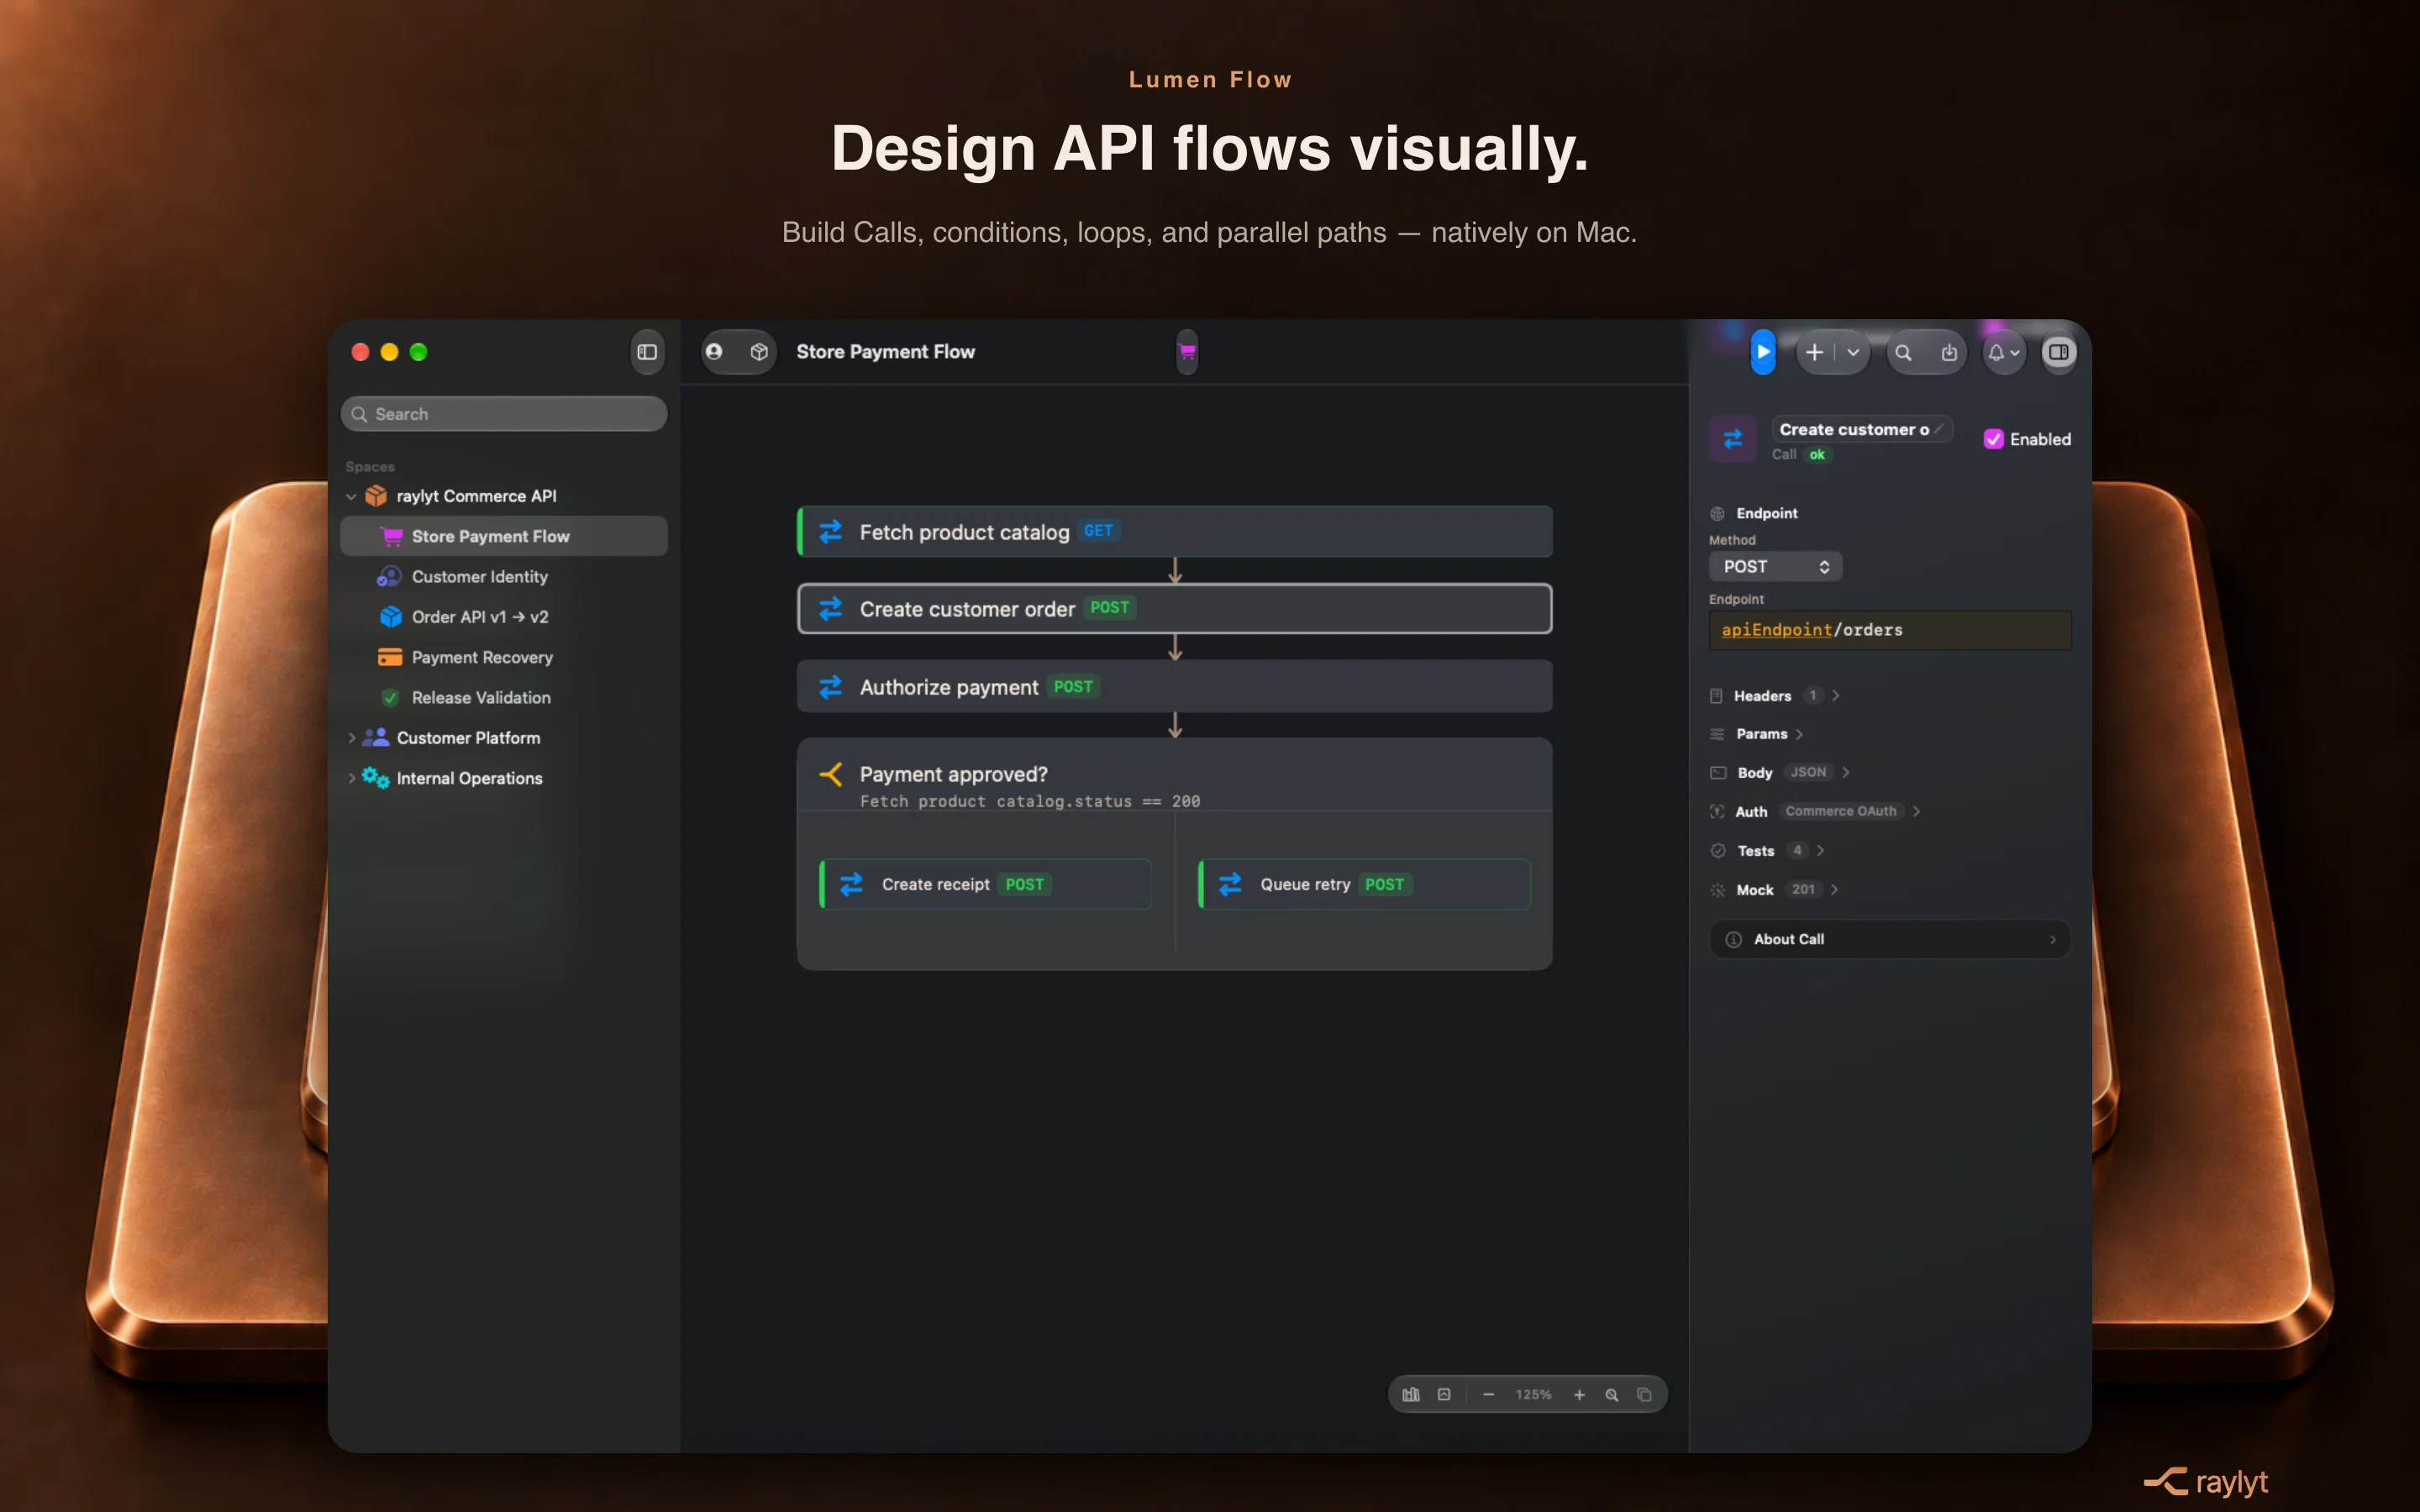
Task: Expand the Internal Operations space
Action: click(351, 778)
